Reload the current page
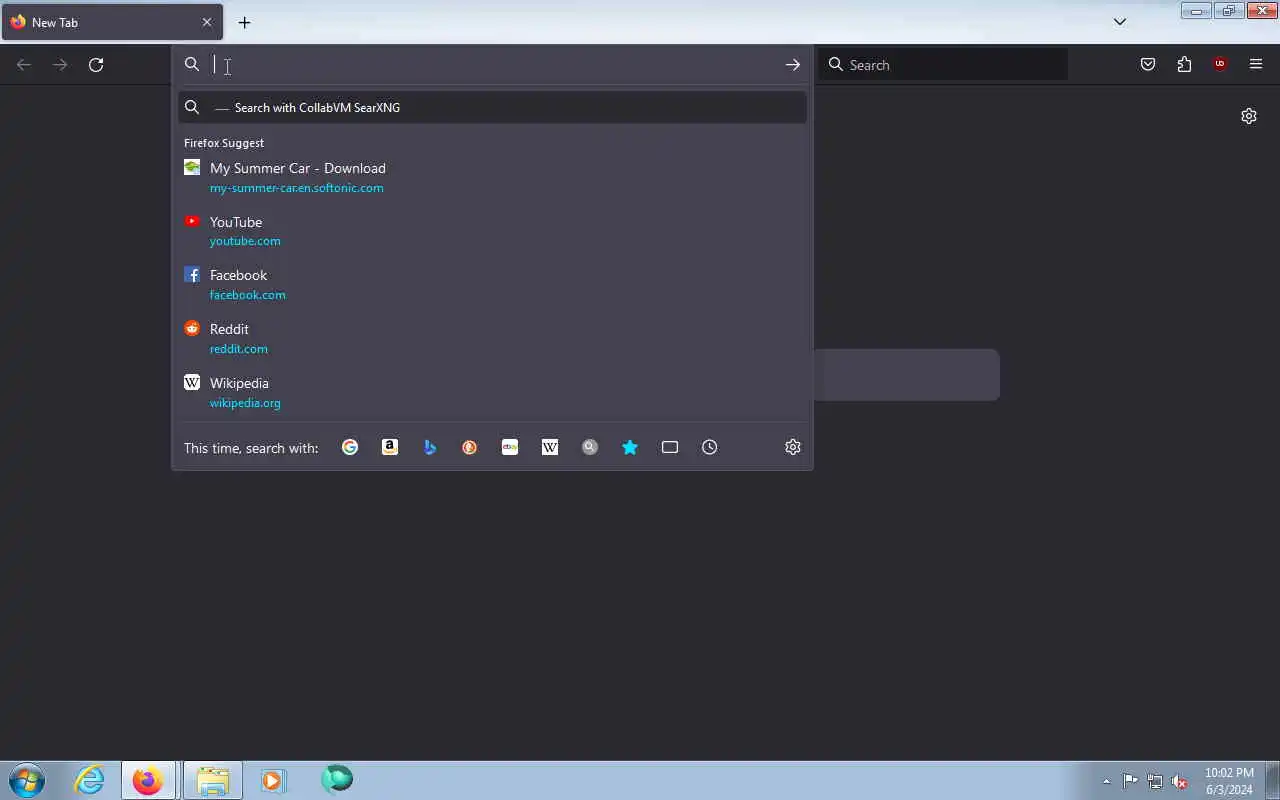This screenshot has width=1280, height=800. click(x=96, y=65)
